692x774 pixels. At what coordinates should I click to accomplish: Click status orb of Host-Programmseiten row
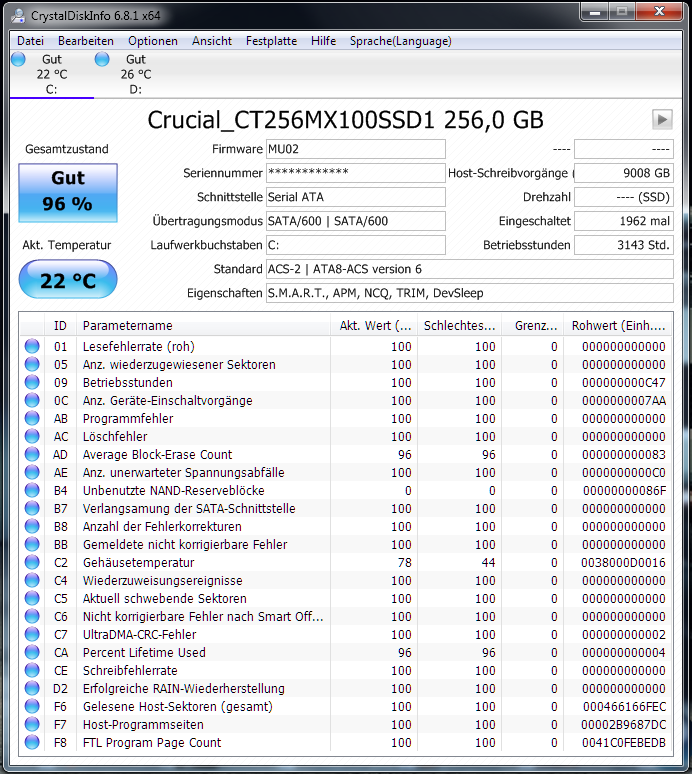(32, 725)
